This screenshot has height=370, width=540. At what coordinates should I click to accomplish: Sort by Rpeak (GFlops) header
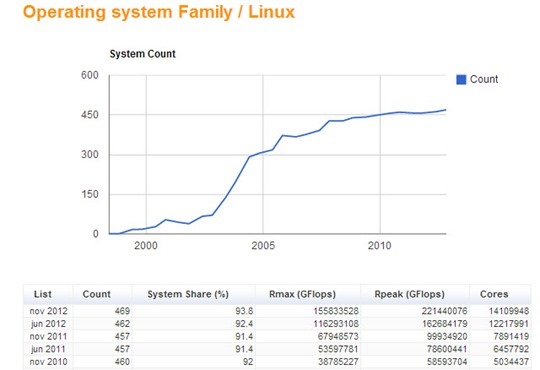pyautogui.click(x=409, y=294)
